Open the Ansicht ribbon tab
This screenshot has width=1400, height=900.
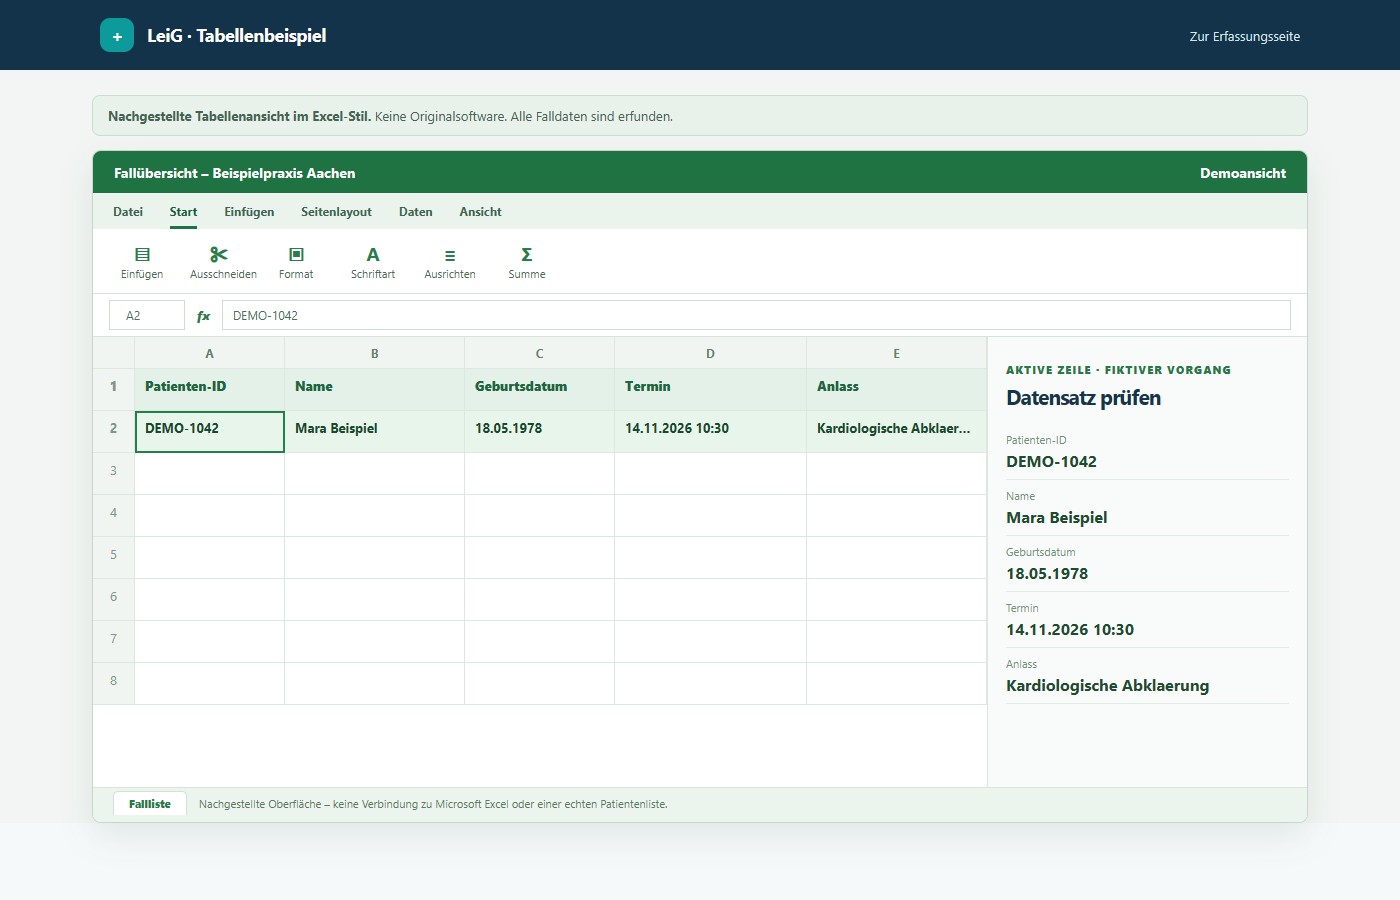point(480,212)
